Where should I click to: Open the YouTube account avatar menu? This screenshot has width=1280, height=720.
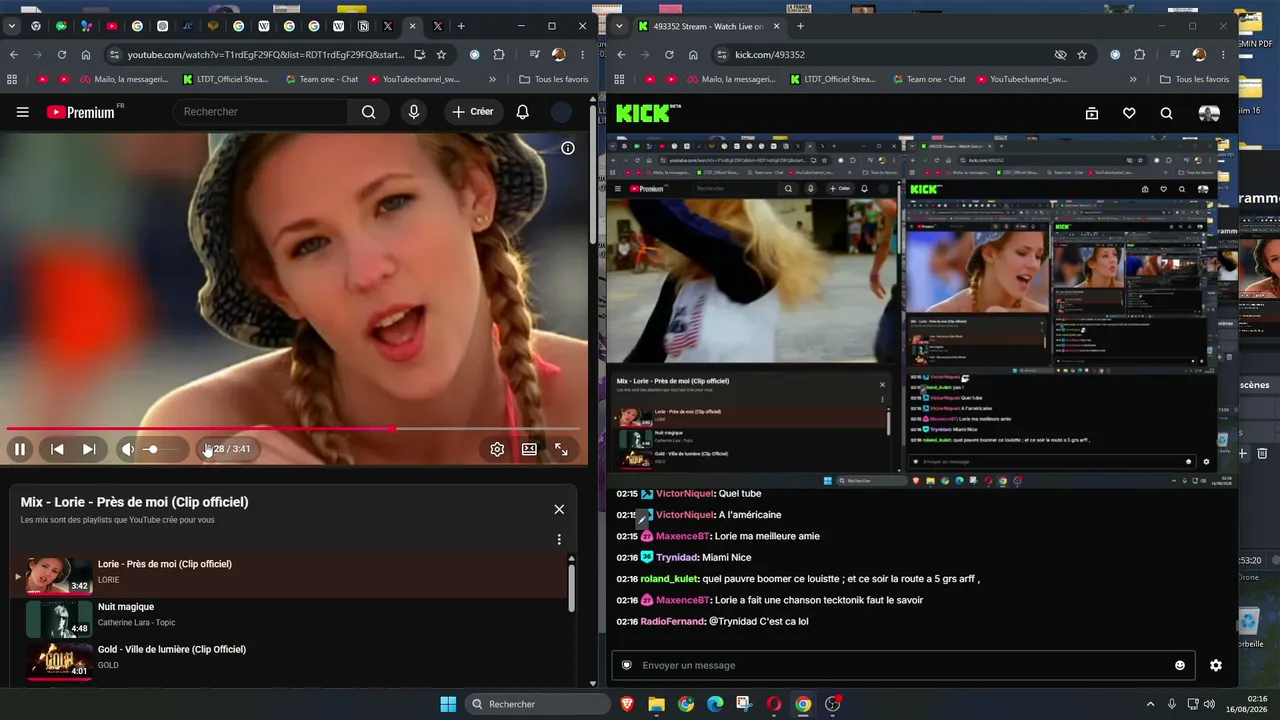[x=562, y=112]
